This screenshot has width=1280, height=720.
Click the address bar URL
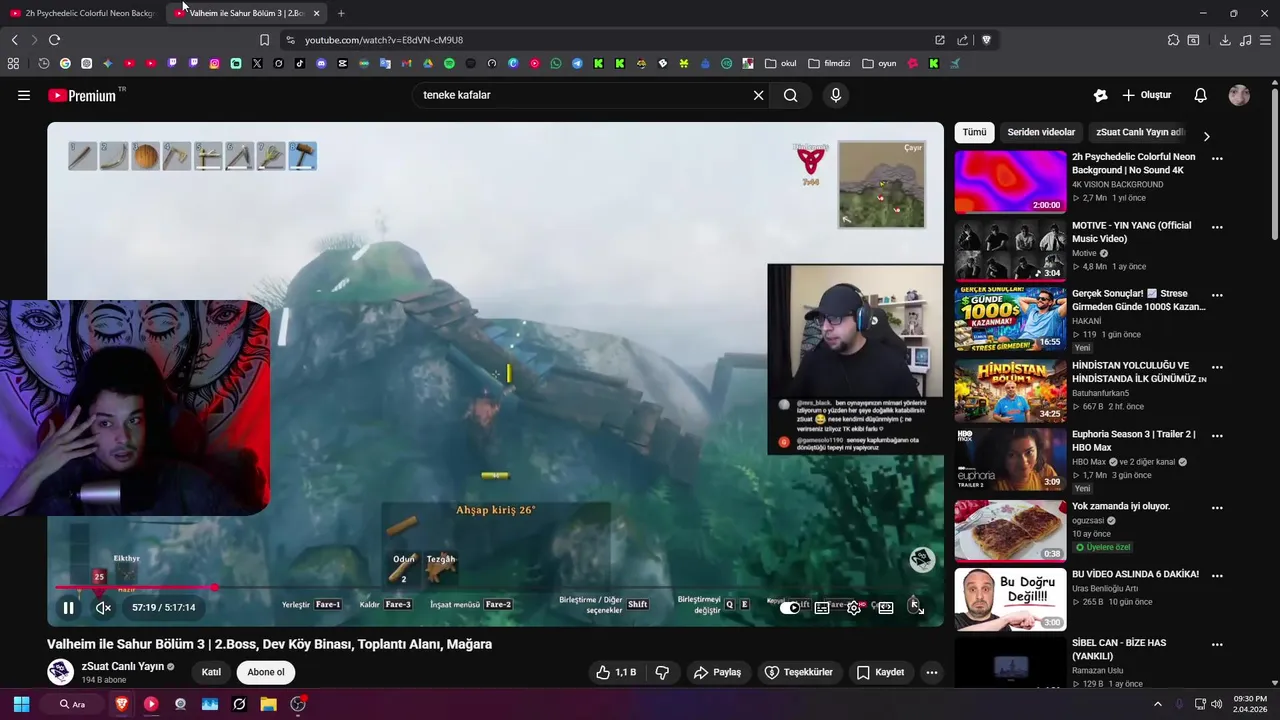[x=384, y=40]
